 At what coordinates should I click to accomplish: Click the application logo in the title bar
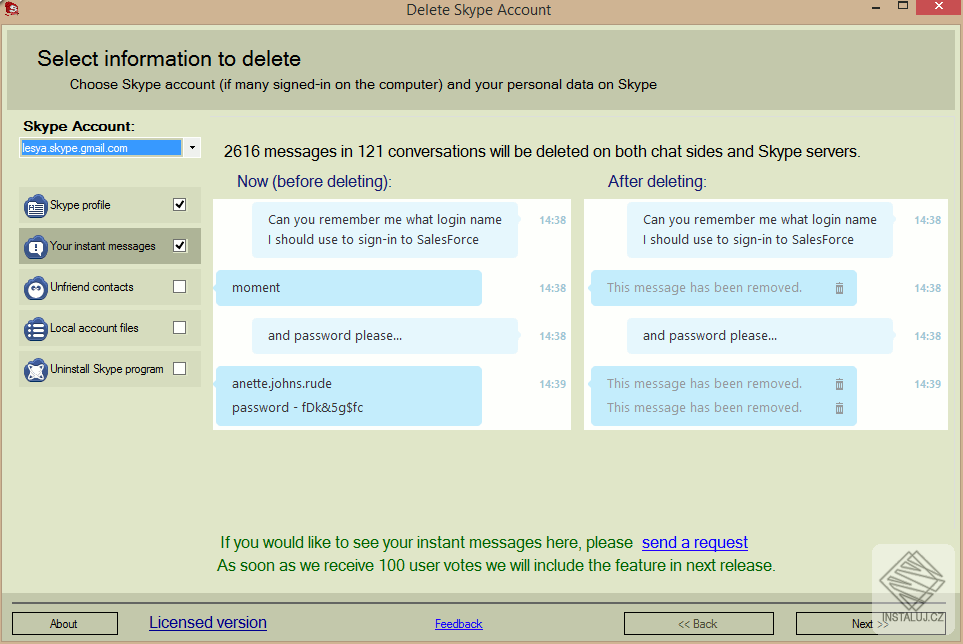[x=12, y=9]
